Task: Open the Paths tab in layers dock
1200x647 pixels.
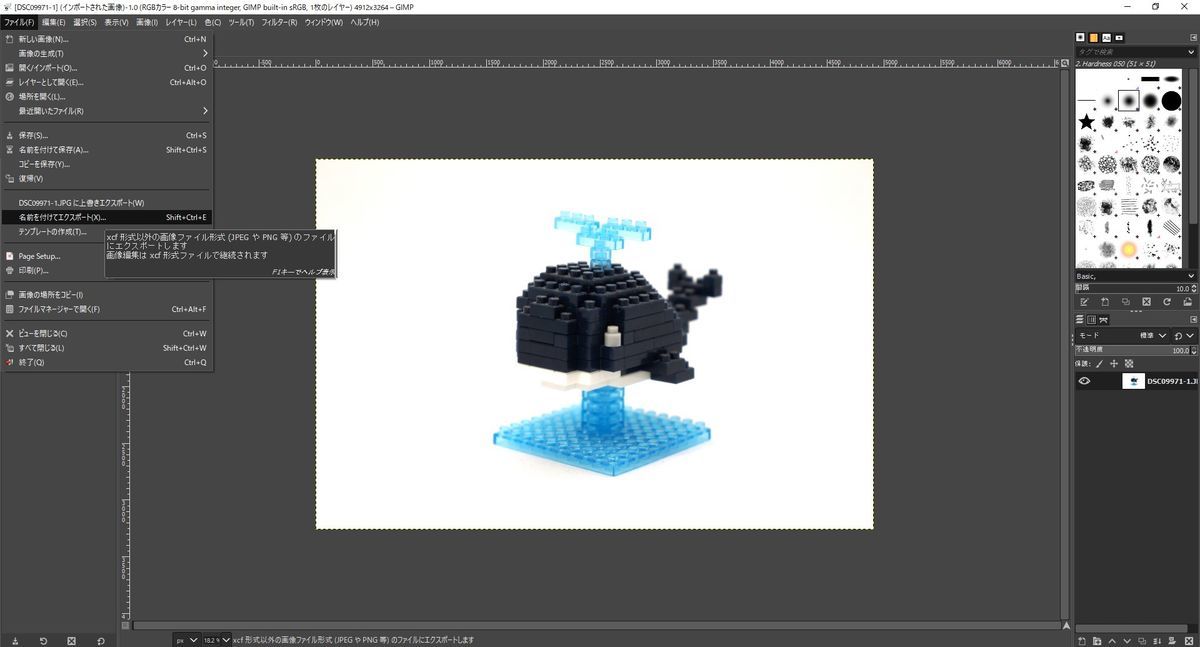Action: [1103, 319]
